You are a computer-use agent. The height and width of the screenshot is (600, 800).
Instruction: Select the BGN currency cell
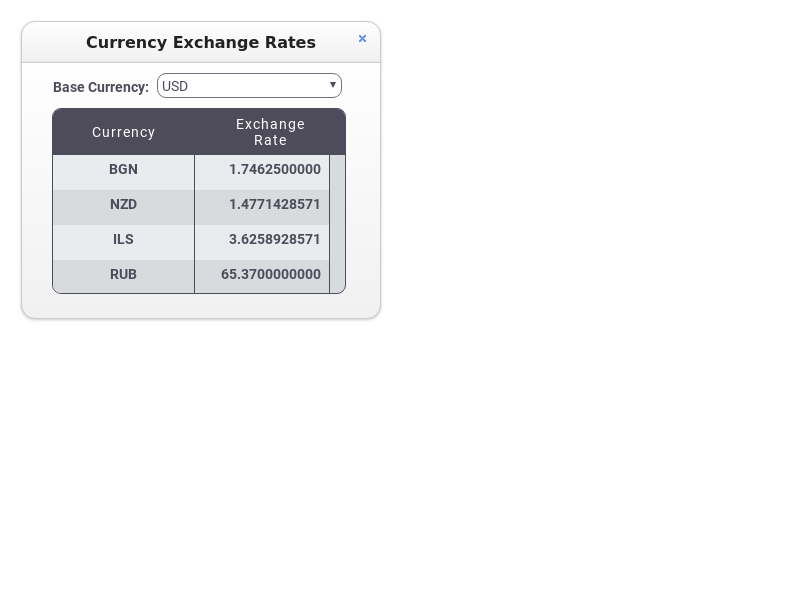pos(123,170)
